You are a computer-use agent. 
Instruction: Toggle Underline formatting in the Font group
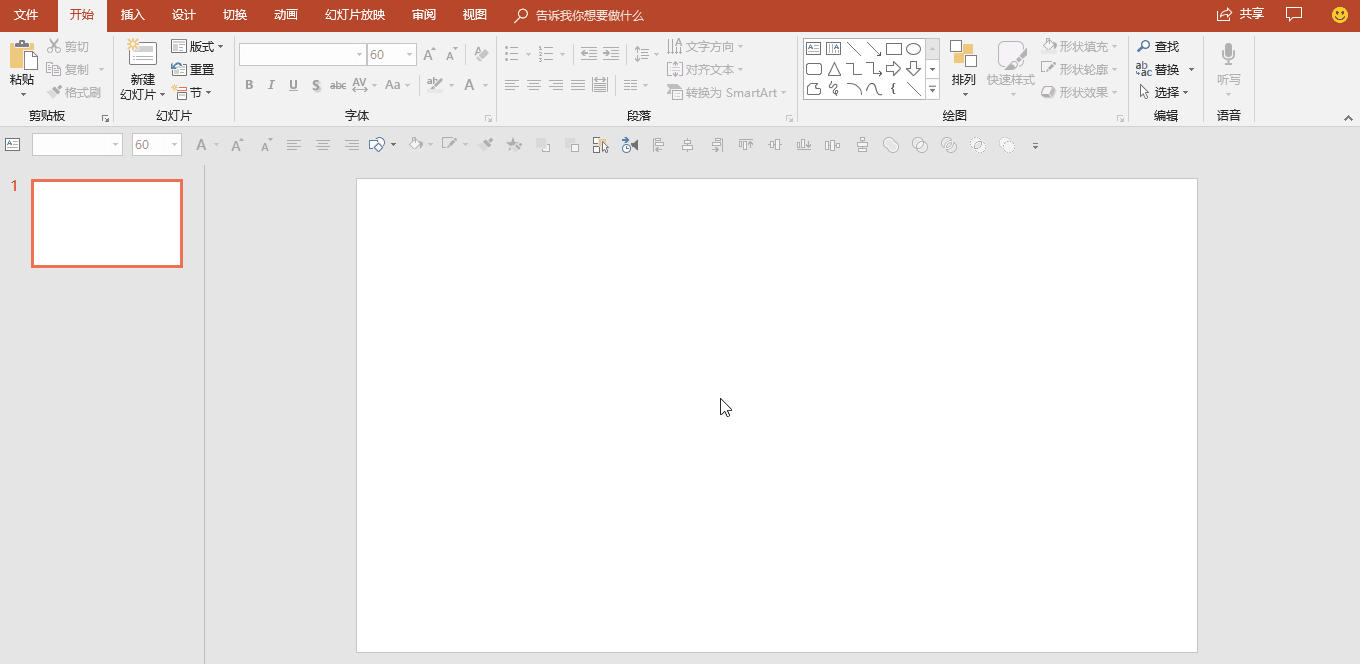pyautogui.click(x=293, y=85)
